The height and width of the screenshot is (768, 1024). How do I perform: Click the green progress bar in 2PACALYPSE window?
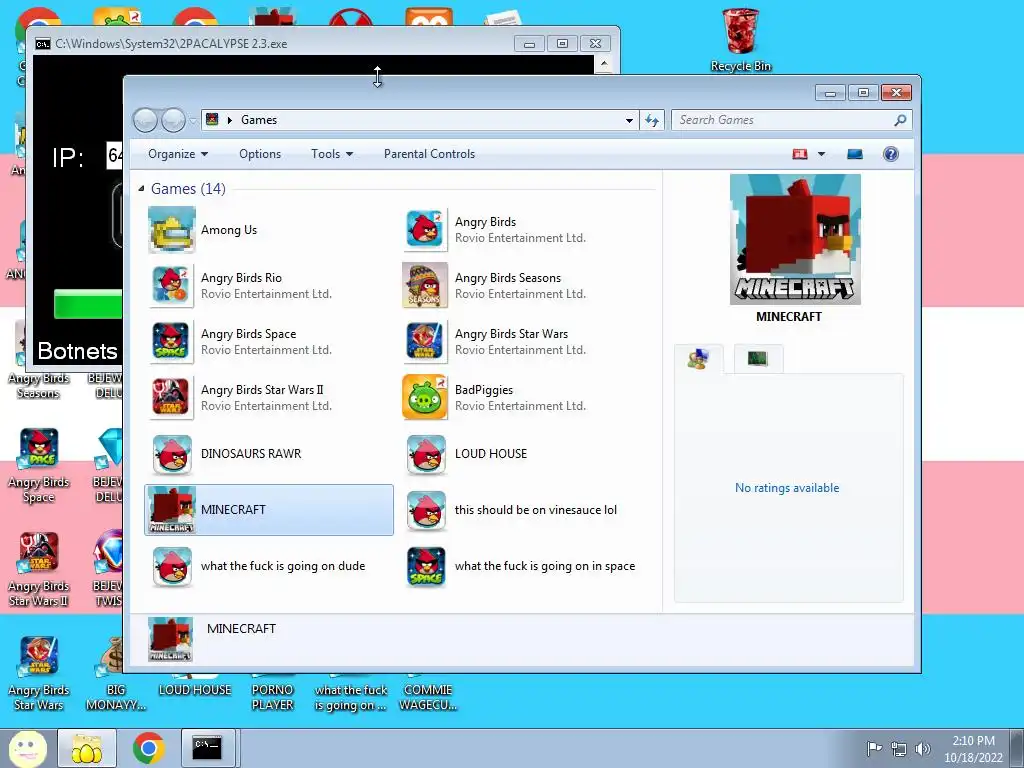point(88,305)
